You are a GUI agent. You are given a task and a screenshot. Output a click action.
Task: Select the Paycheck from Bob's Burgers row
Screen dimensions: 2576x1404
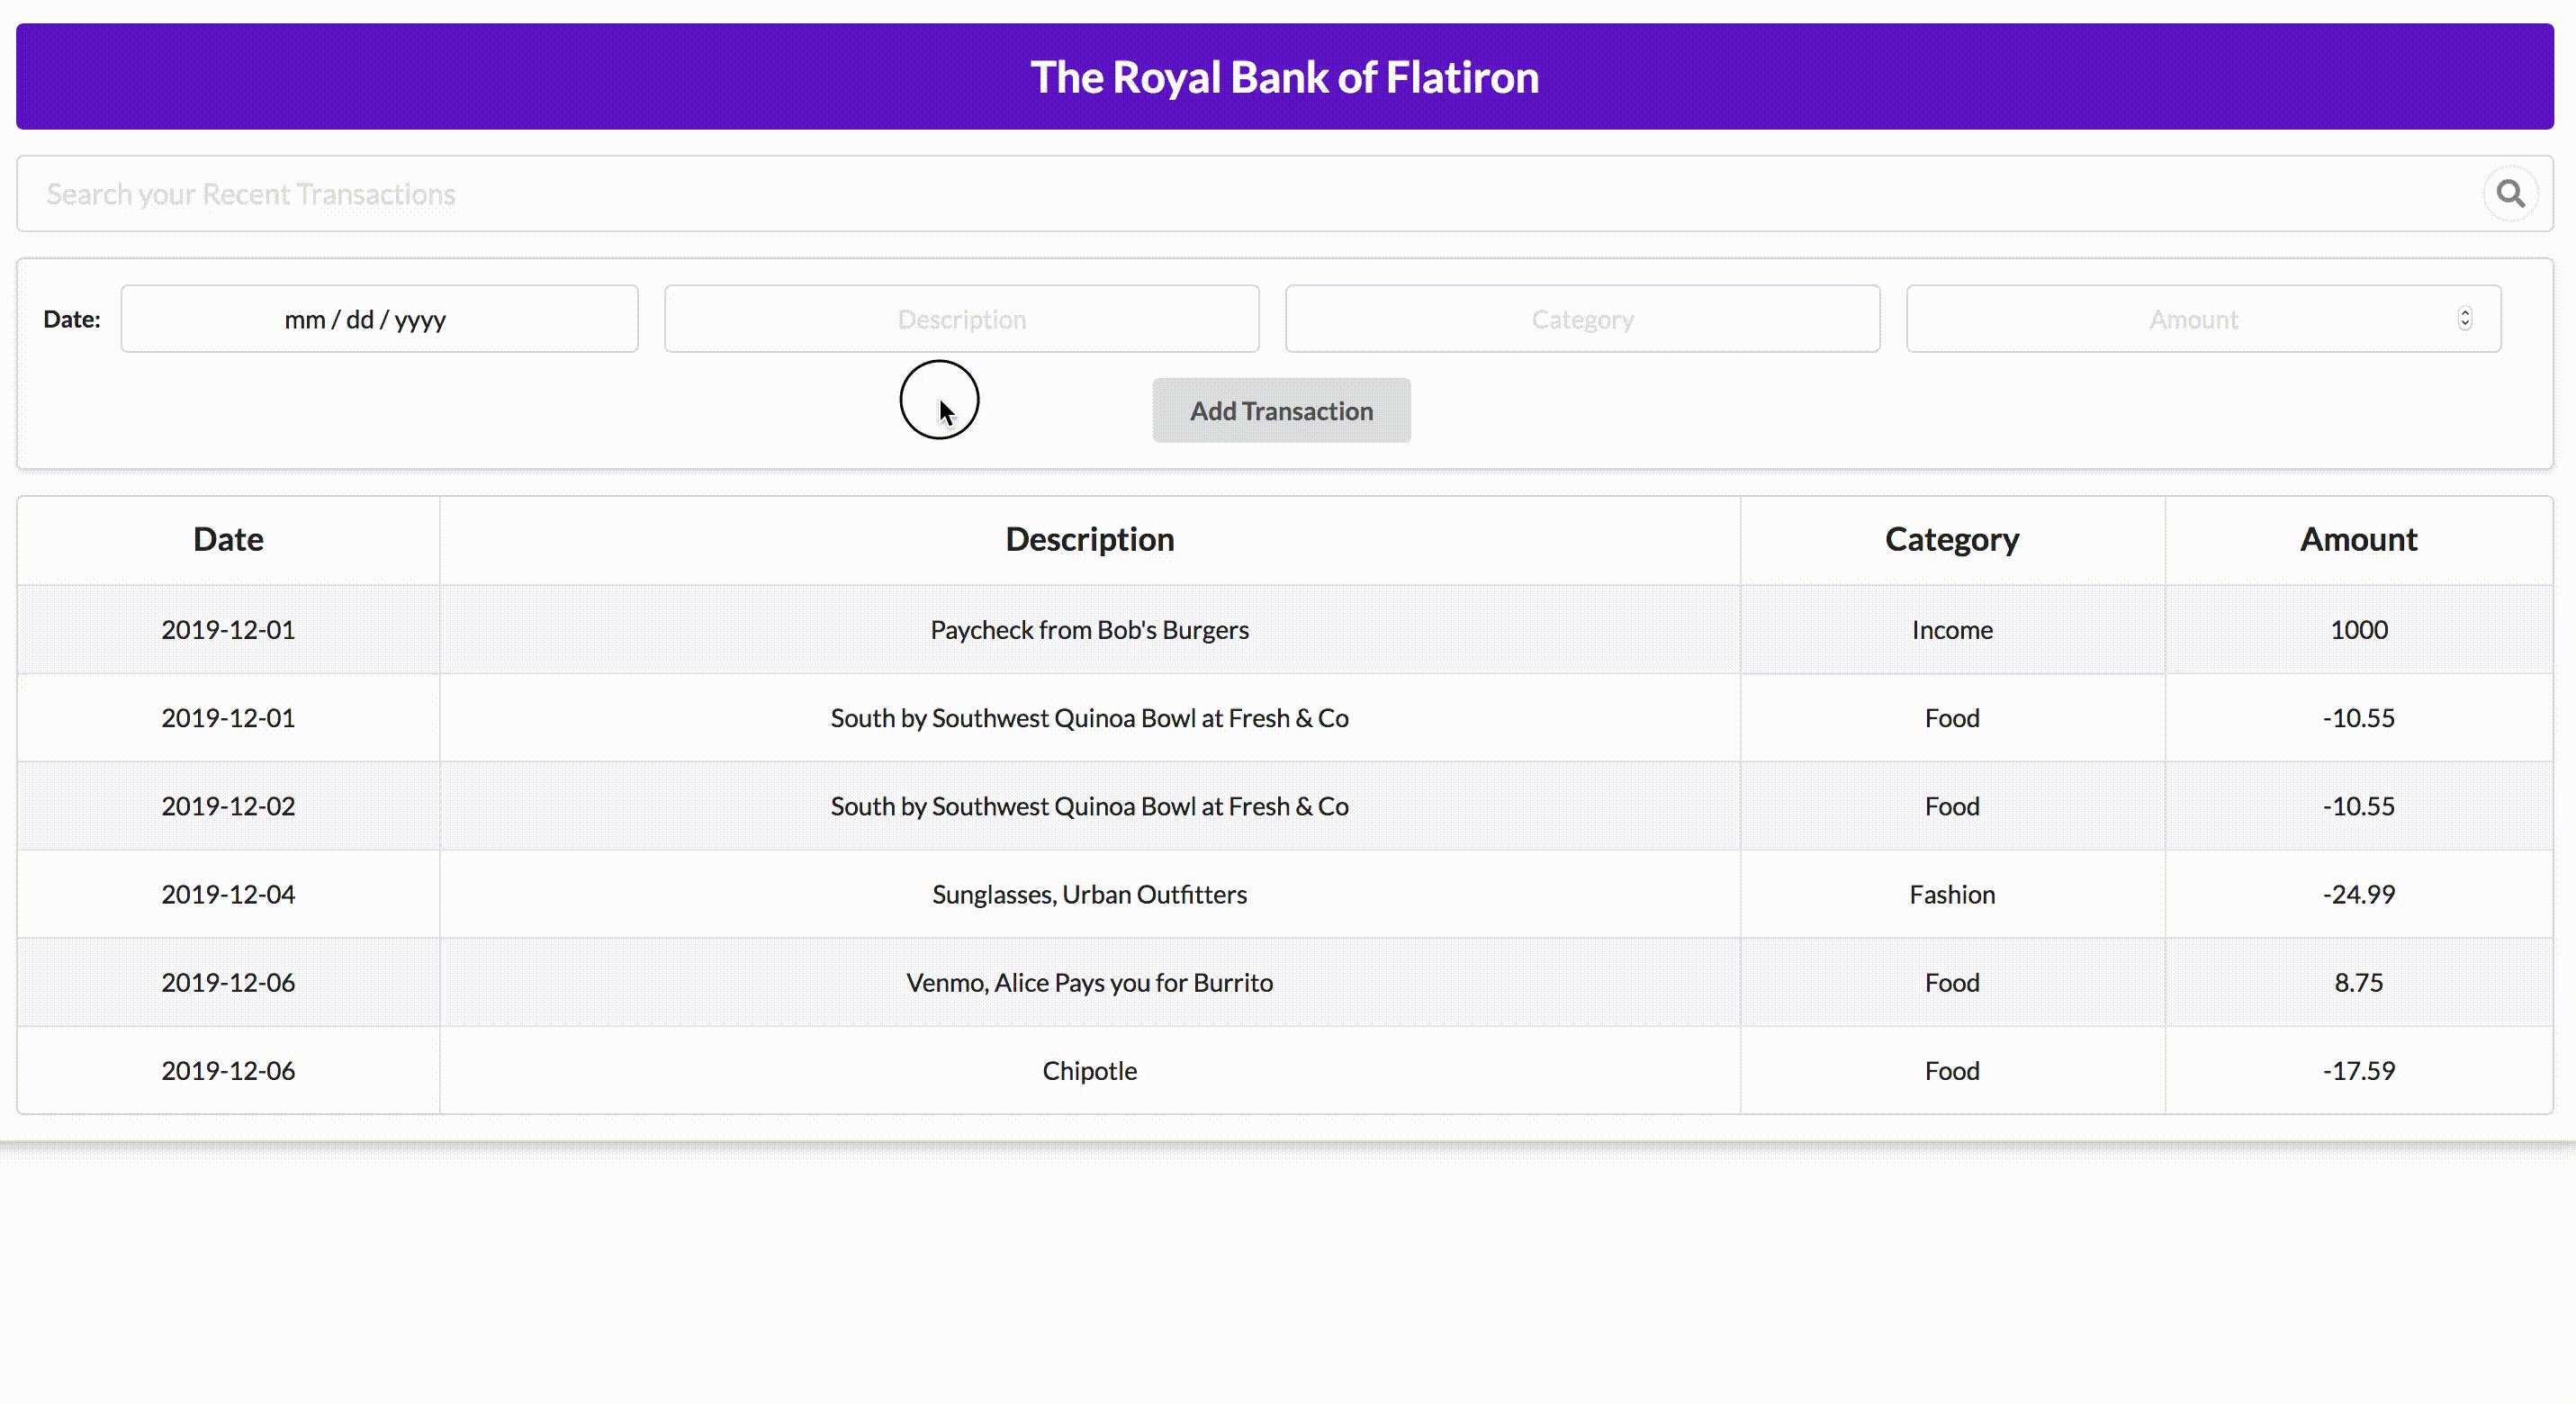click(x=1089, y=629)
